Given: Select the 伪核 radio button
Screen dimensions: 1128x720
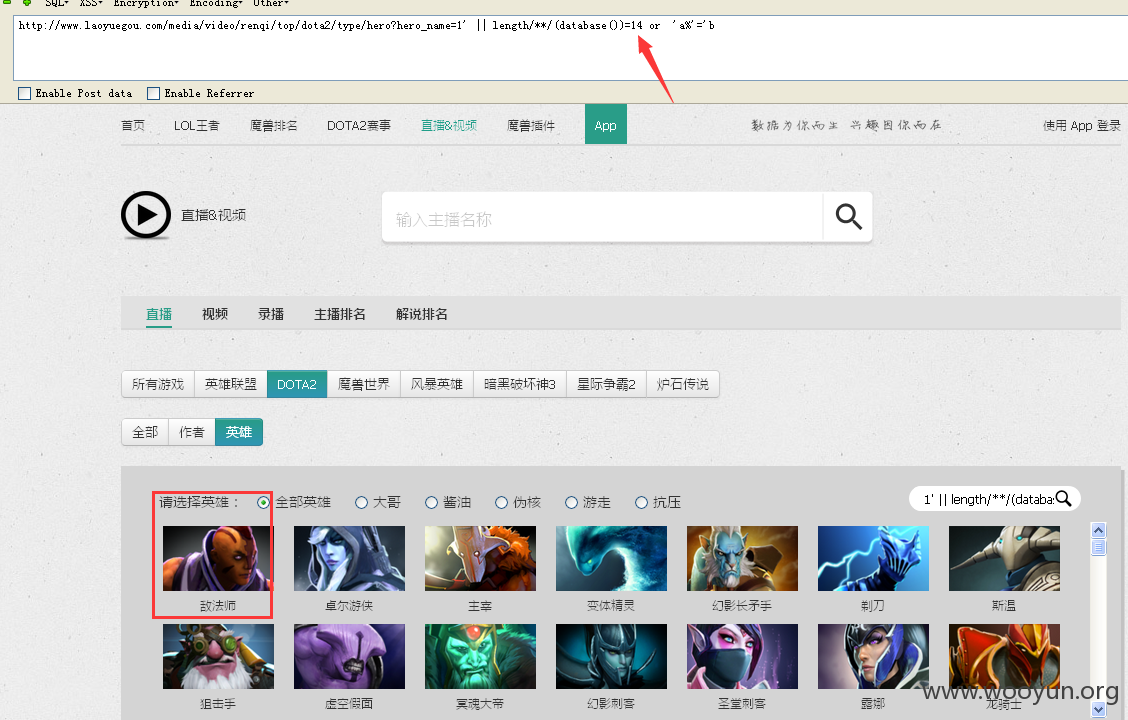Looking at the screenshot, I should (501, 502).
